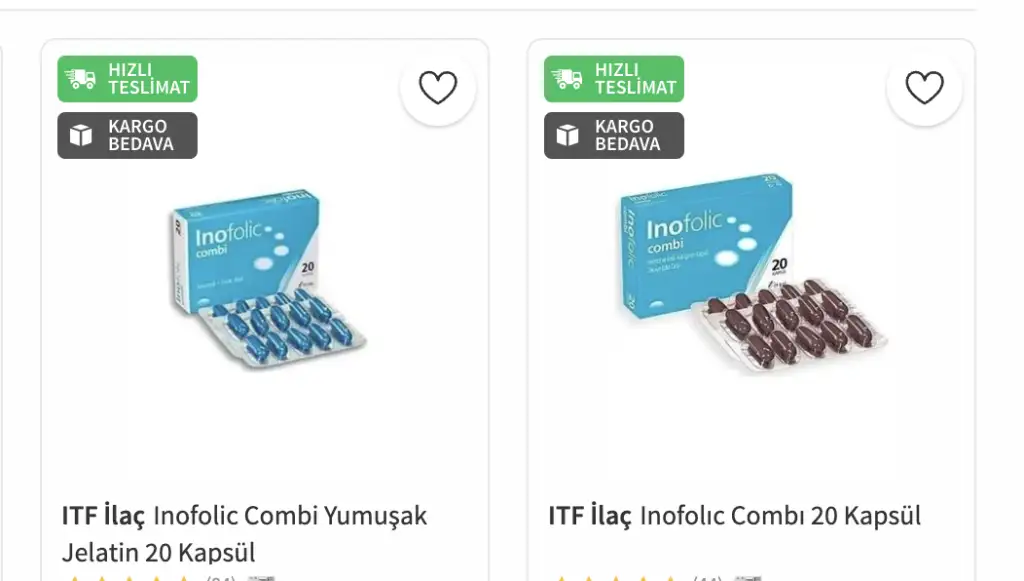The height and width of the screenshot is (581, 1024).
Task: Open the Inofolıc Combı 20 Kapsül title link
Action: pyautogui.click(x=780, y=516)
